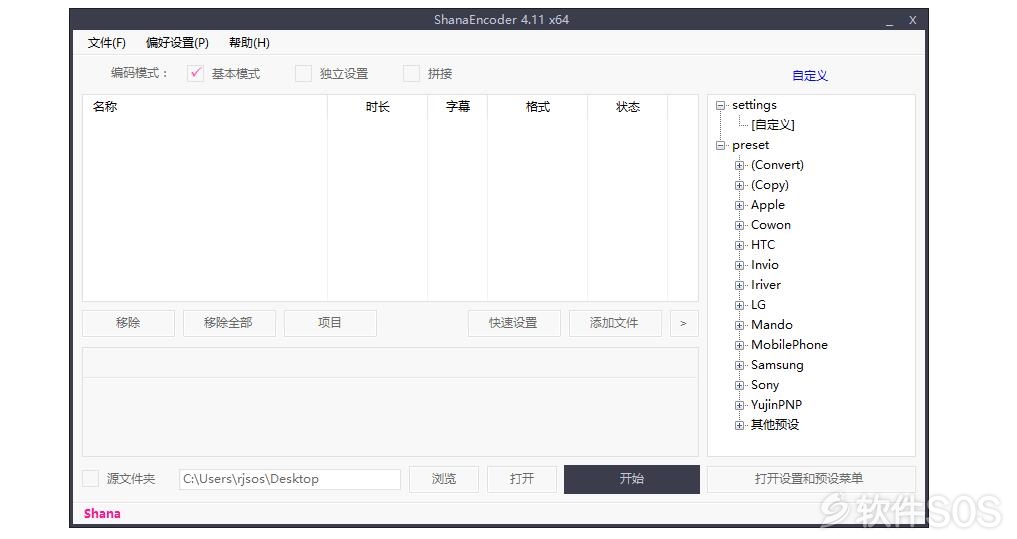Expand the HTC preset node

pos(739,245)
